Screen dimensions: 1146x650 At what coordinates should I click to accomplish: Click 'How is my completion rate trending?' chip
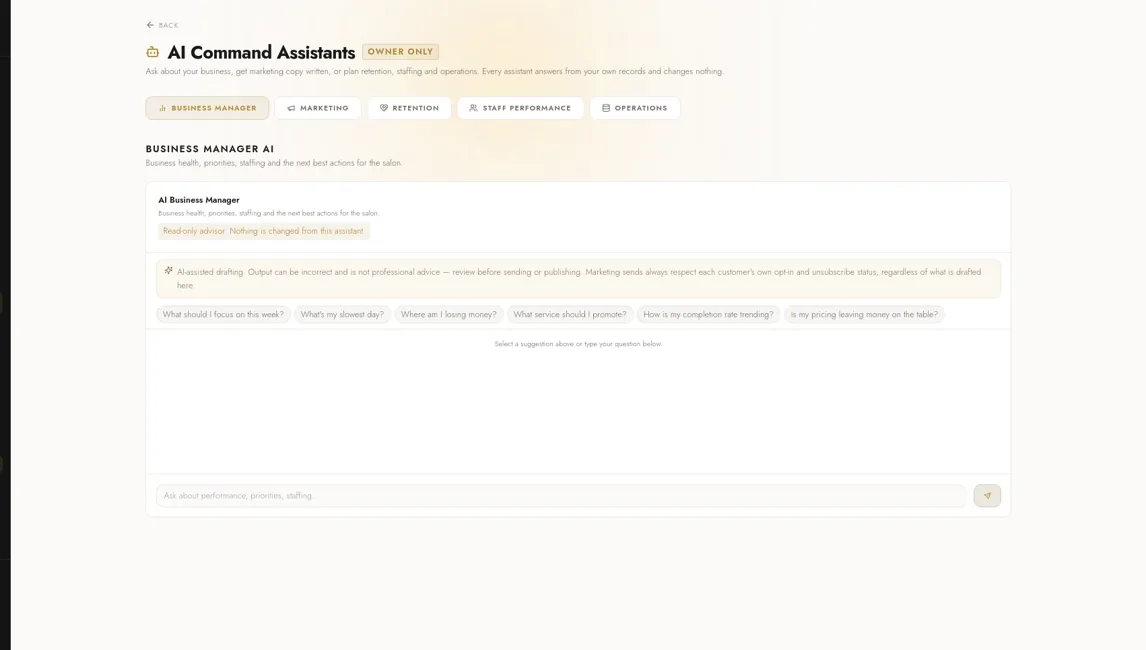tap(708, 314)
